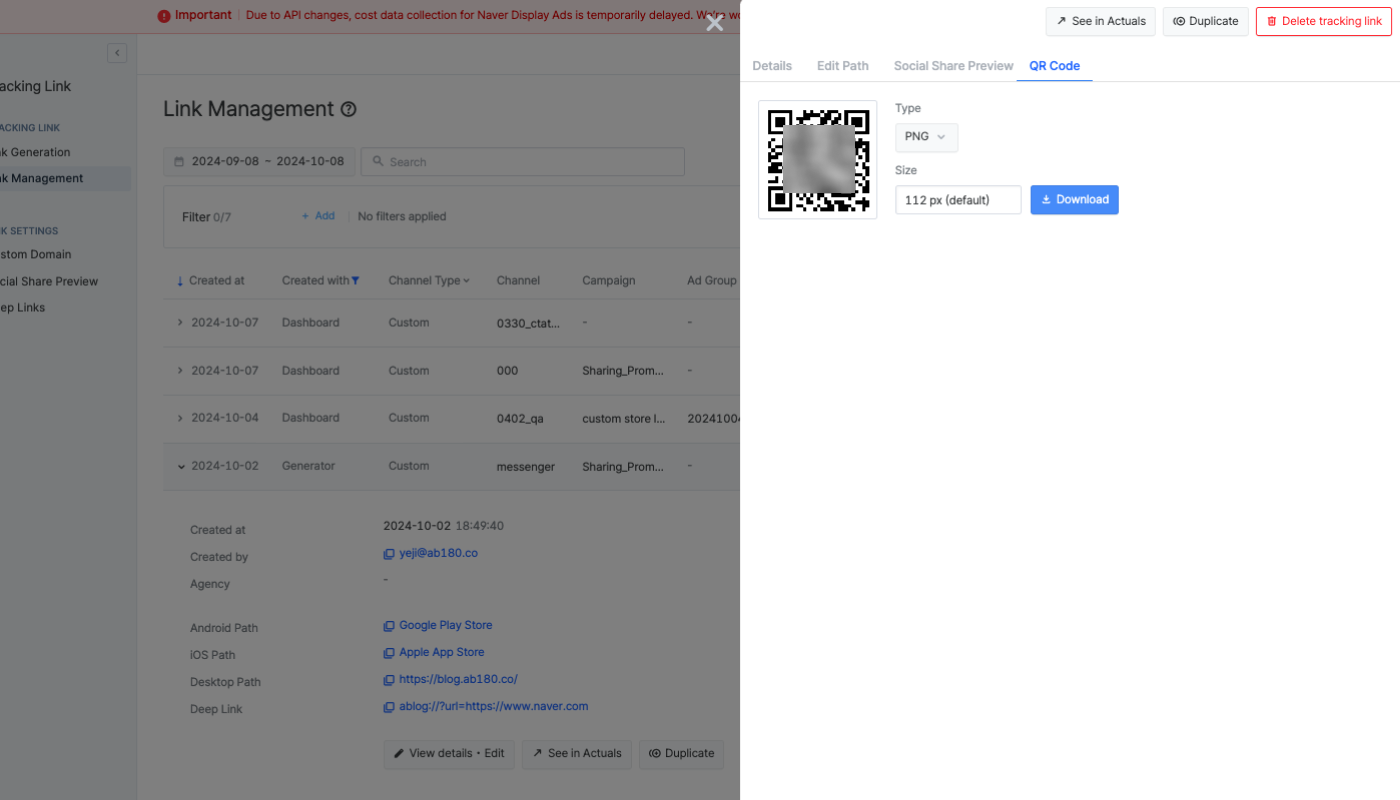Copy the ablog deep link URL
Image resolution: width=1400 pixels, height=800 pixels.
(389, 707)
